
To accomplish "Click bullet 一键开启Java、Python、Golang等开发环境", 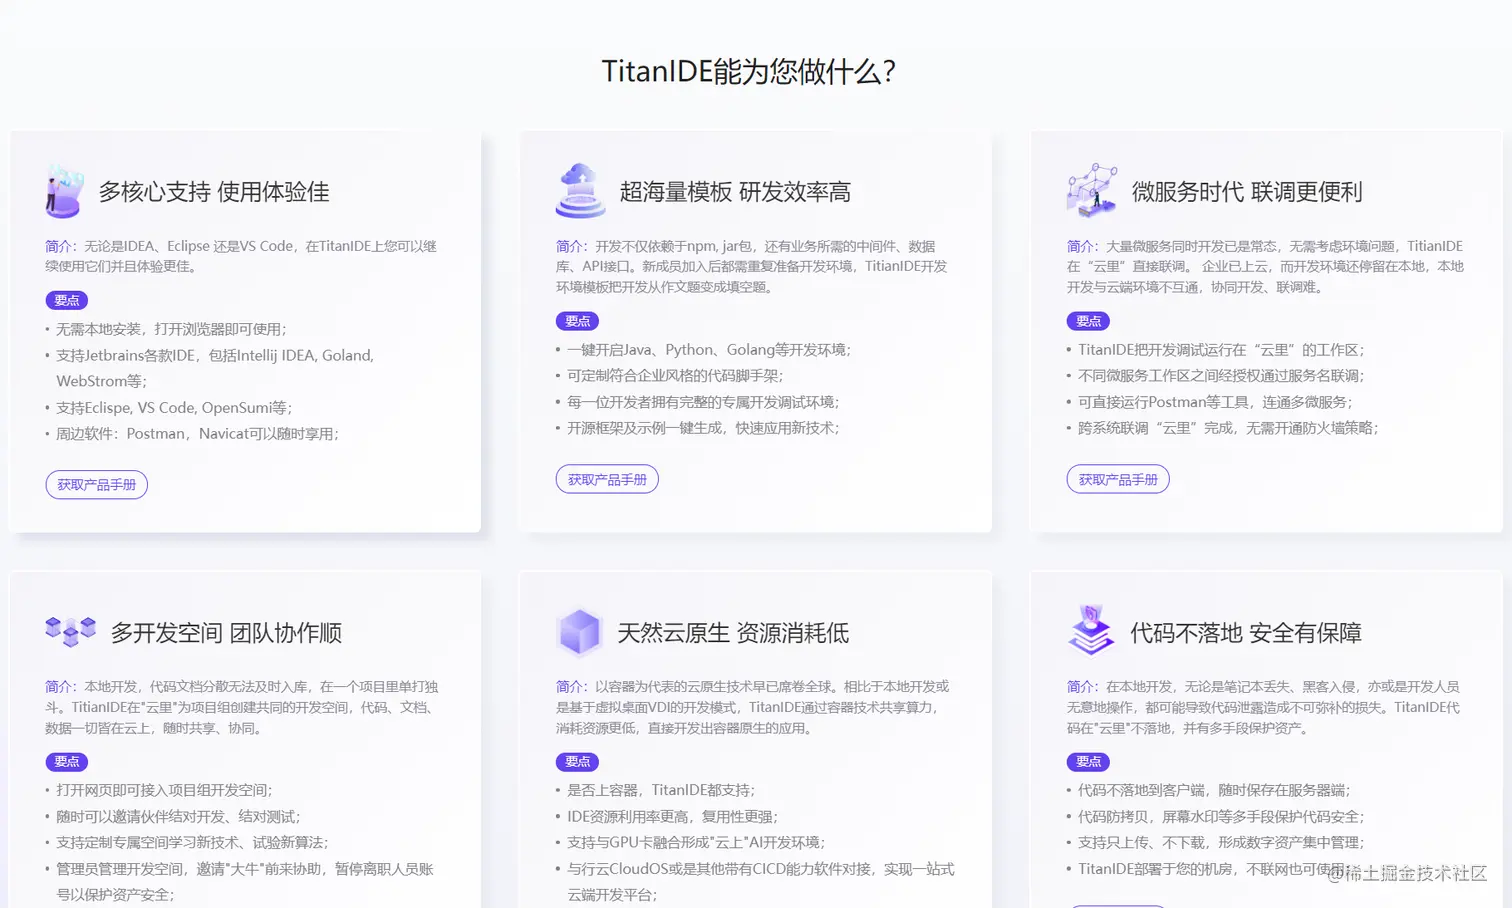I will click(x=709, y=350).
